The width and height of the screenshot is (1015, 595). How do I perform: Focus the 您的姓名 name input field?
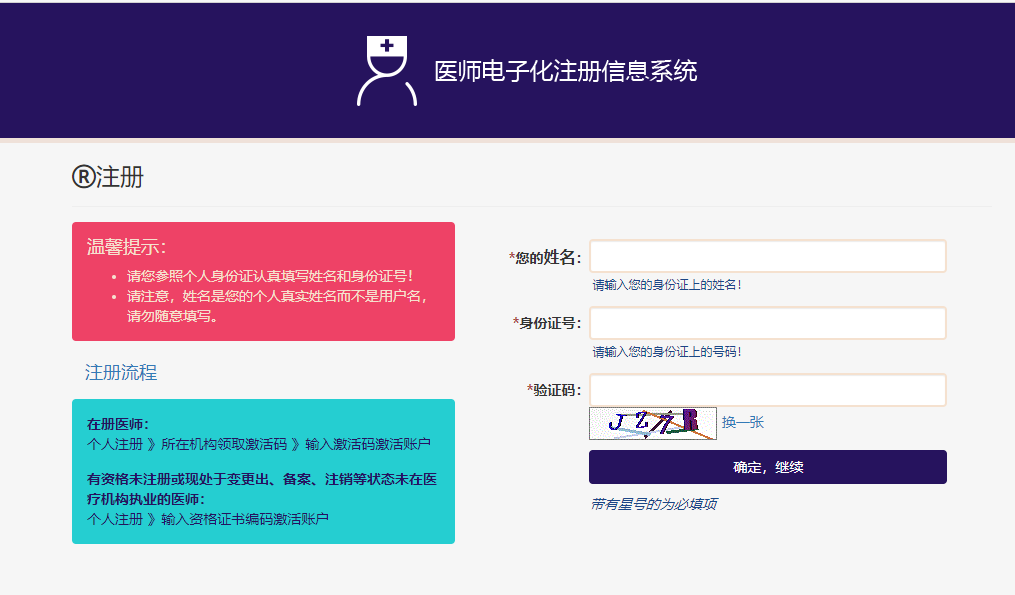click(x=767, y=257)
